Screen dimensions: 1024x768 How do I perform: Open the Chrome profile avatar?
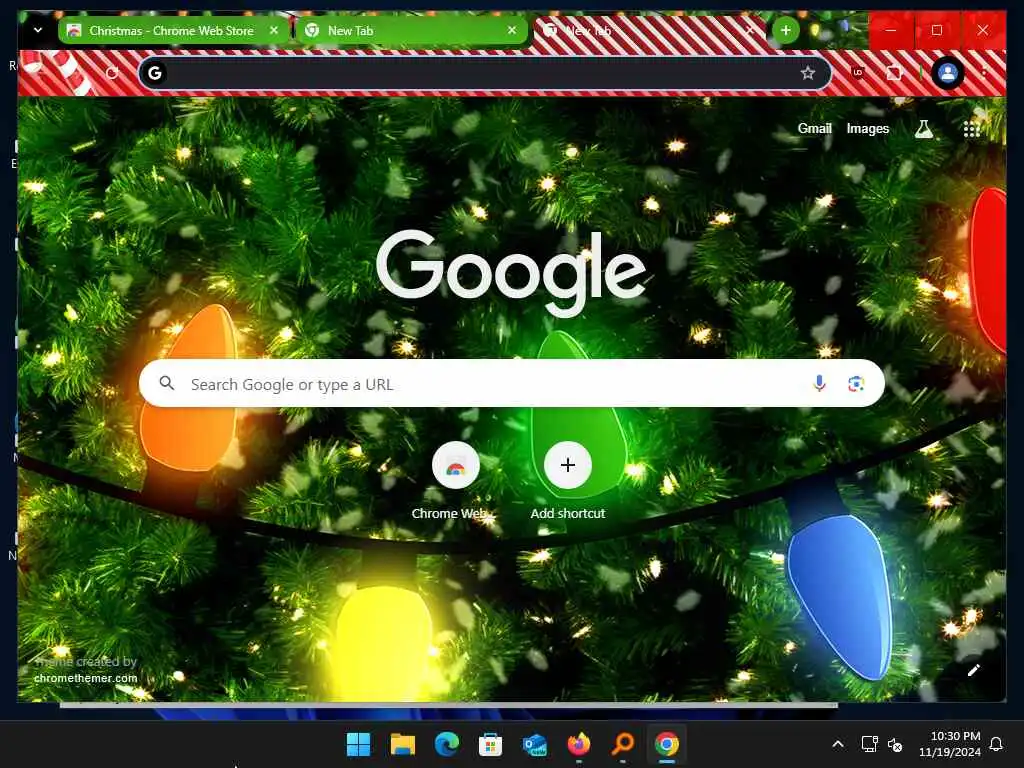coord(948,72)
